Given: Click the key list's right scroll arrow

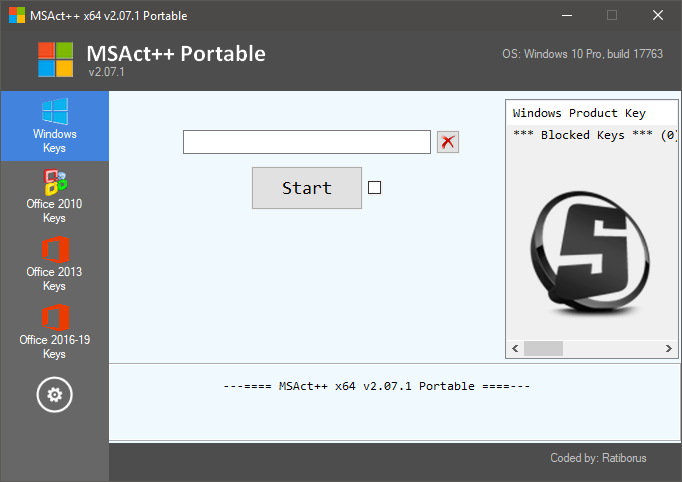Looking at the screenshot, I should coord(671,348).
